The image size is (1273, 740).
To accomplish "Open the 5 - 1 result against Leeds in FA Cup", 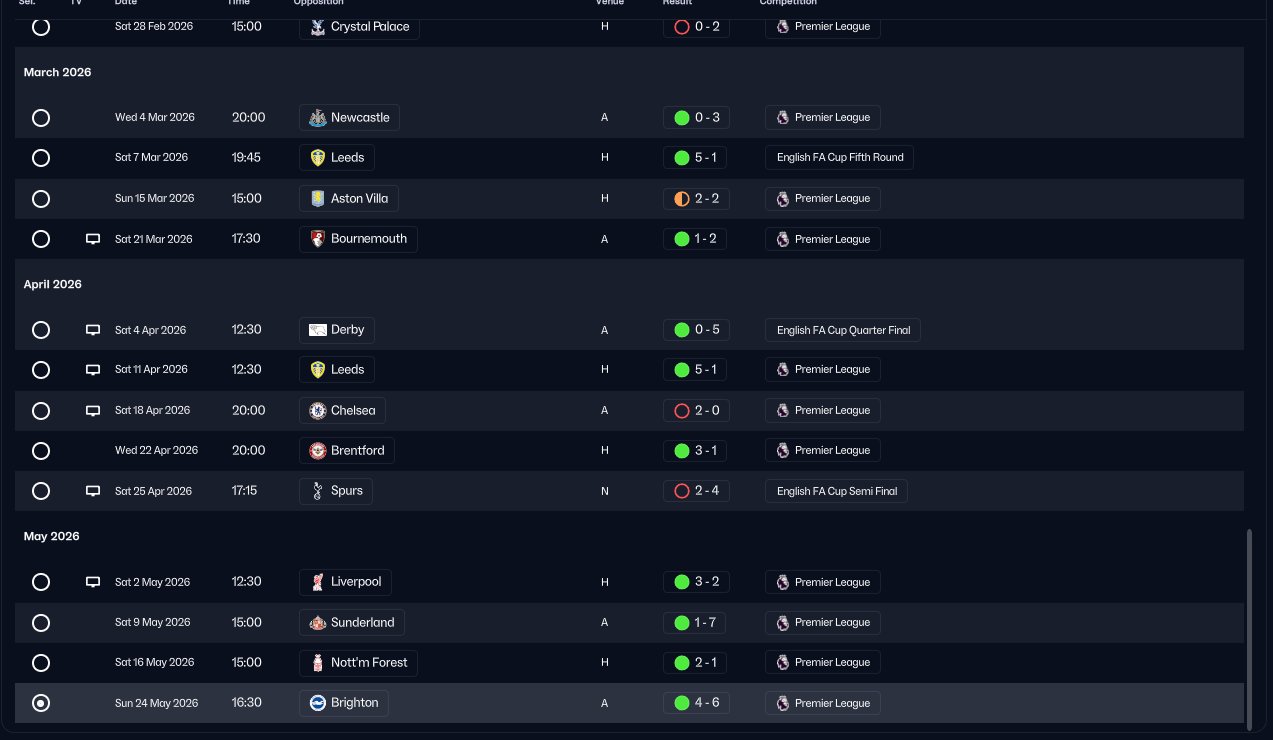I will coord(696,158).
